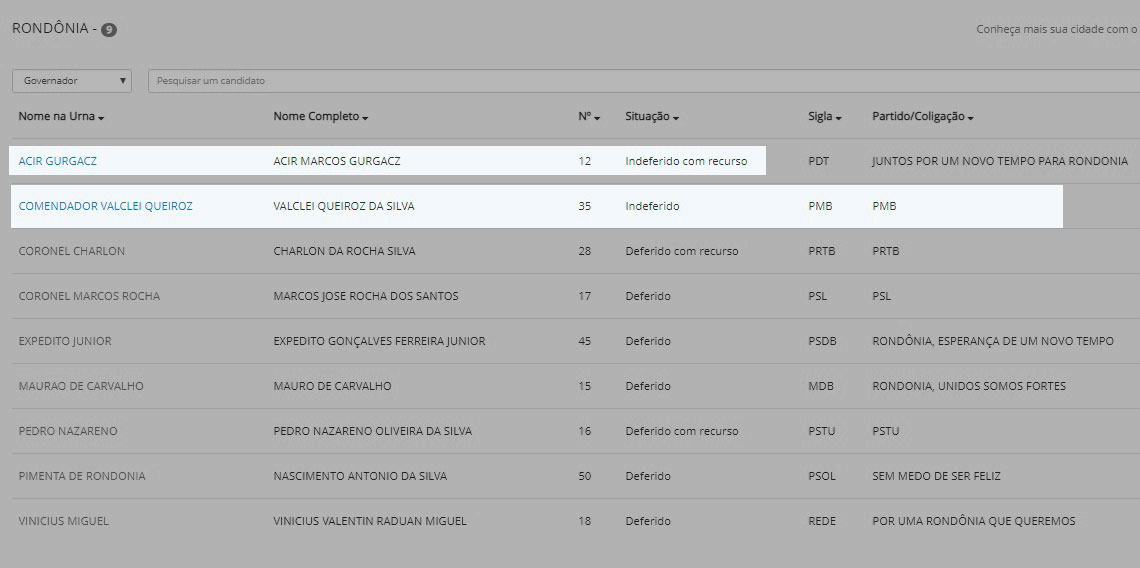Click coalition RONDONIA, UNIDOS SOMOS FORTES
Screen dimensions: 1140x568
click(x=968, y=386)
